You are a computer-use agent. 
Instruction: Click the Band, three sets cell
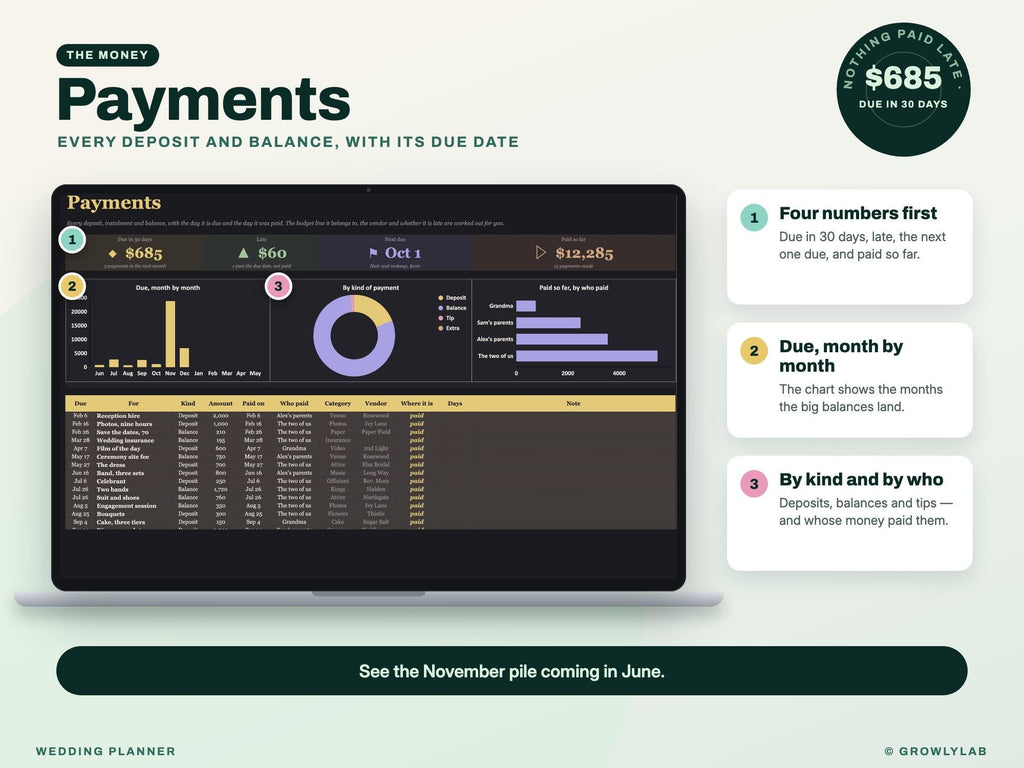coord(120,473)
